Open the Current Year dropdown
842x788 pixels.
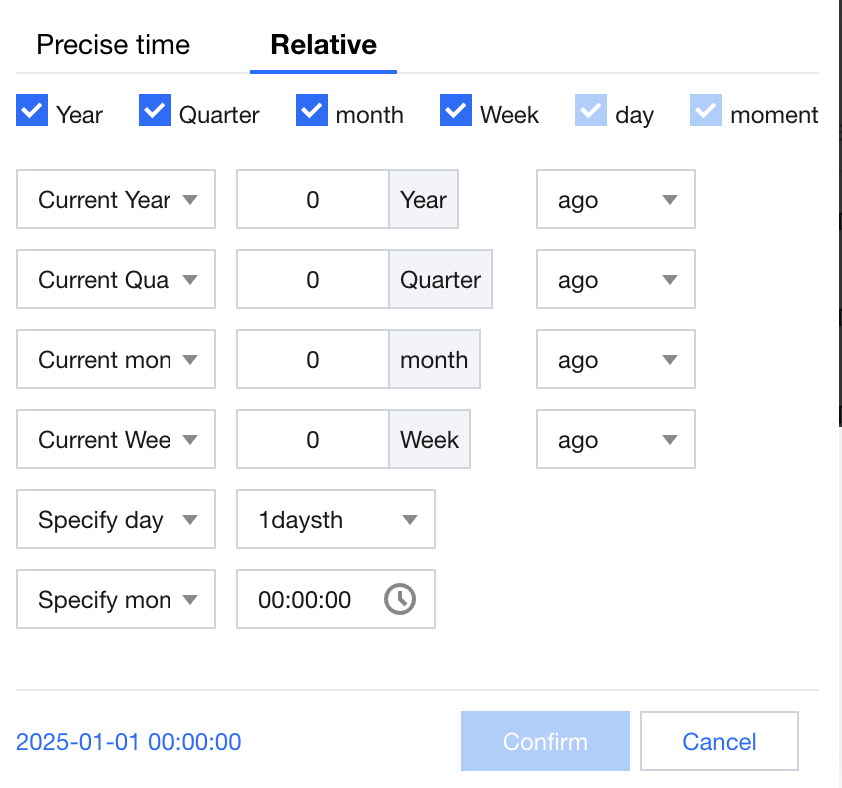(116, 200)
